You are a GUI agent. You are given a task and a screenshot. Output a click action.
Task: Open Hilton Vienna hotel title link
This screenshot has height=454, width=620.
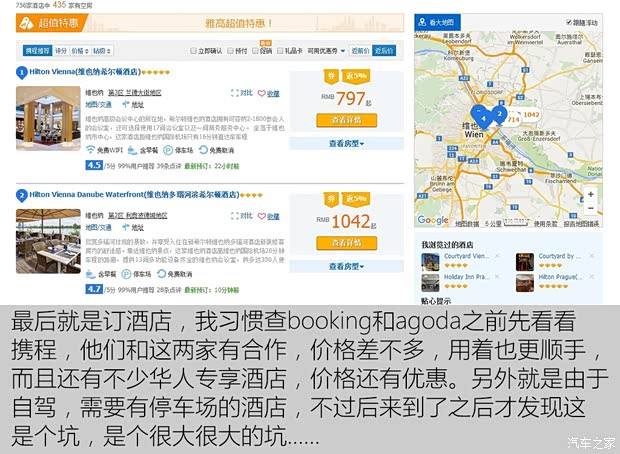pos(85,72)
